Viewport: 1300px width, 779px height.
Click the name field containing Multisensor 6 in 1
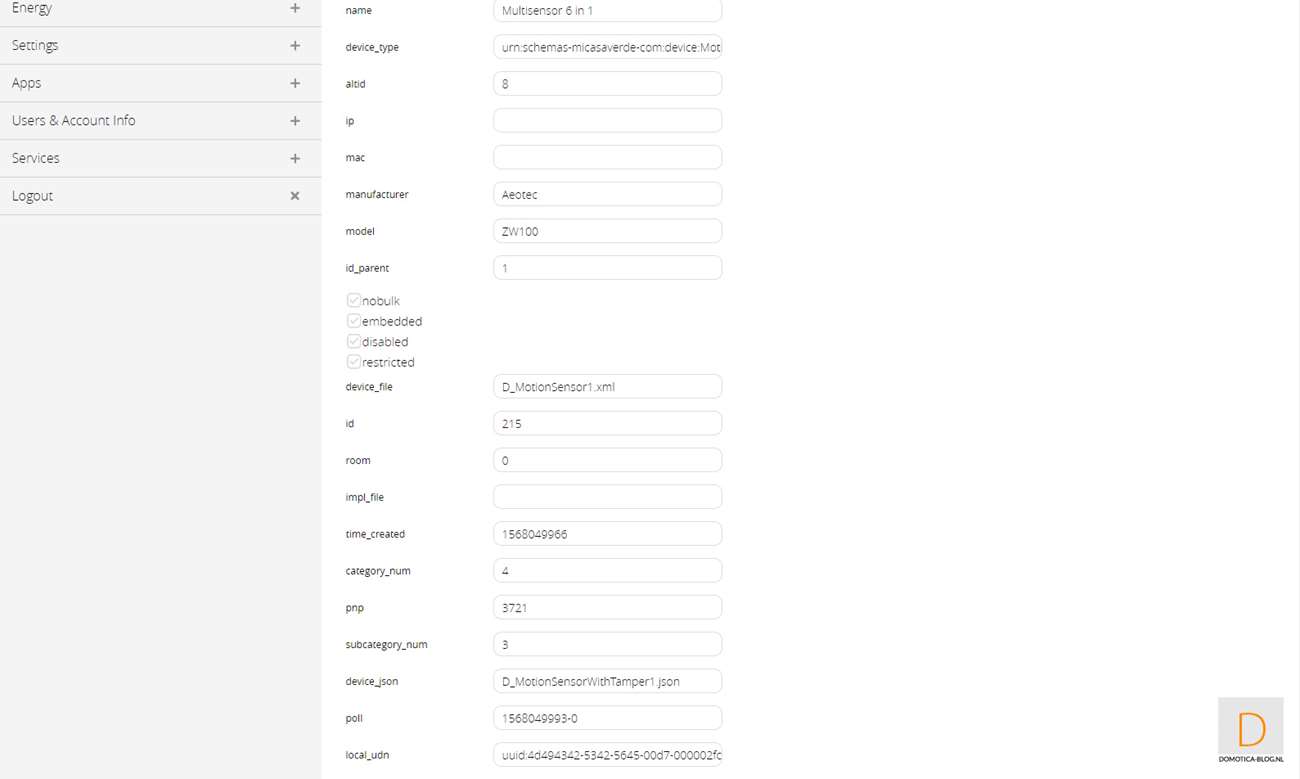click(607, 11)
